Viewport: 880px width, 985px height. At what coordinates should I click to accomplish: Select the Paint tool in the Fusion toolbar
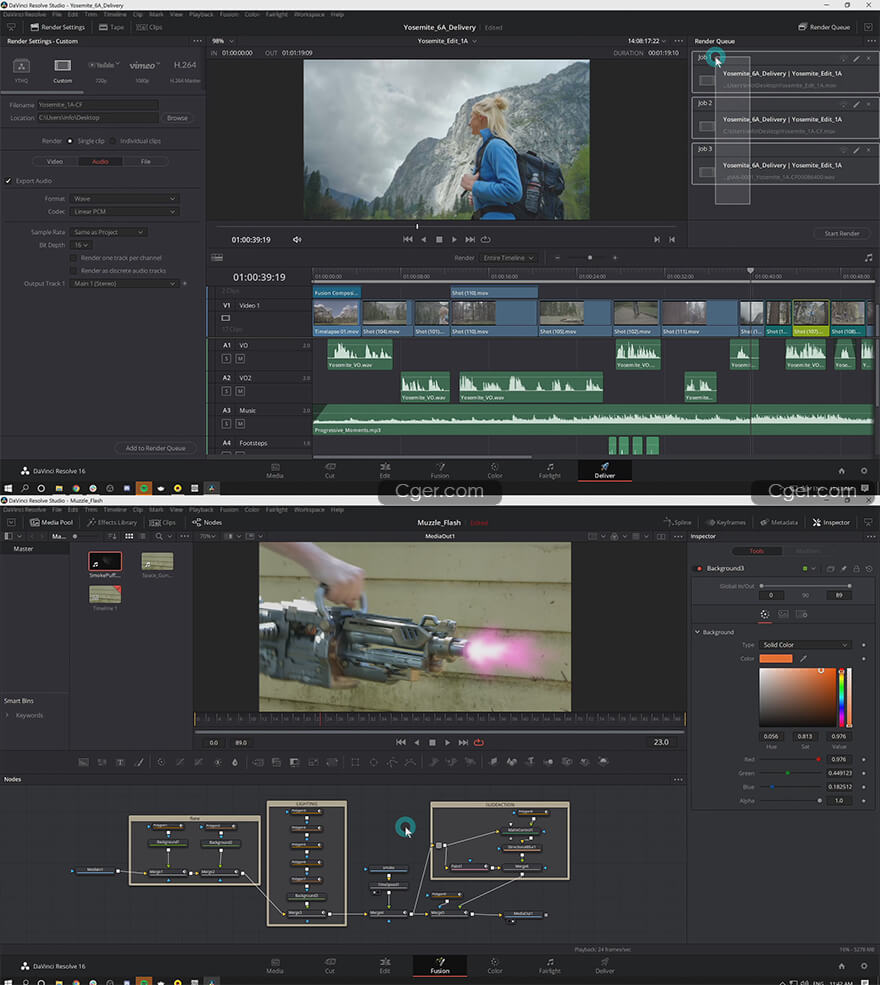pyautogui.click(x=139, y=762)
